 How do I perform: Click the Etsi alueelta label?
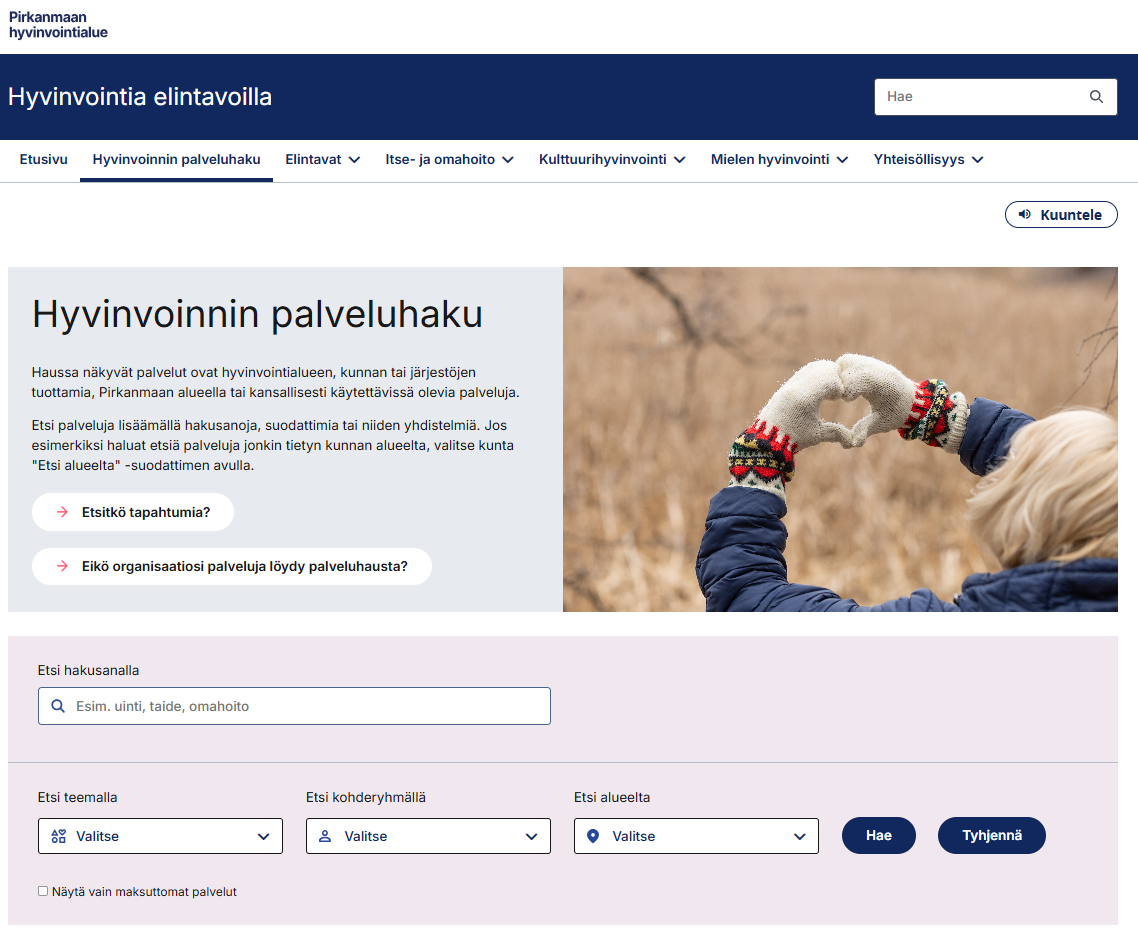pyautogui.click(x=612, y=797)
